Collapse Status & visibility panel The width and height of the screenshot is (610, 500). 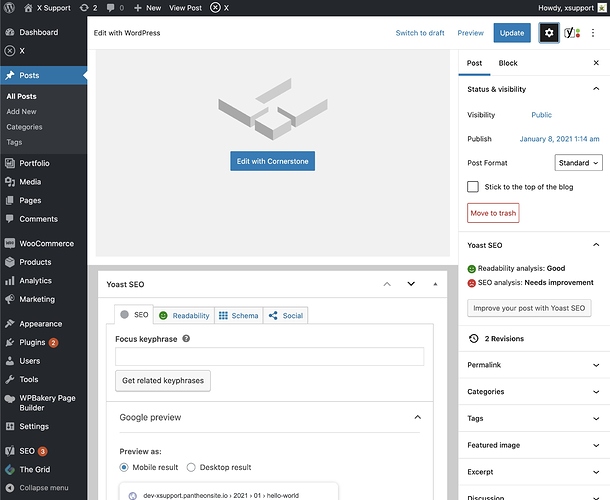tap(534, 89)
